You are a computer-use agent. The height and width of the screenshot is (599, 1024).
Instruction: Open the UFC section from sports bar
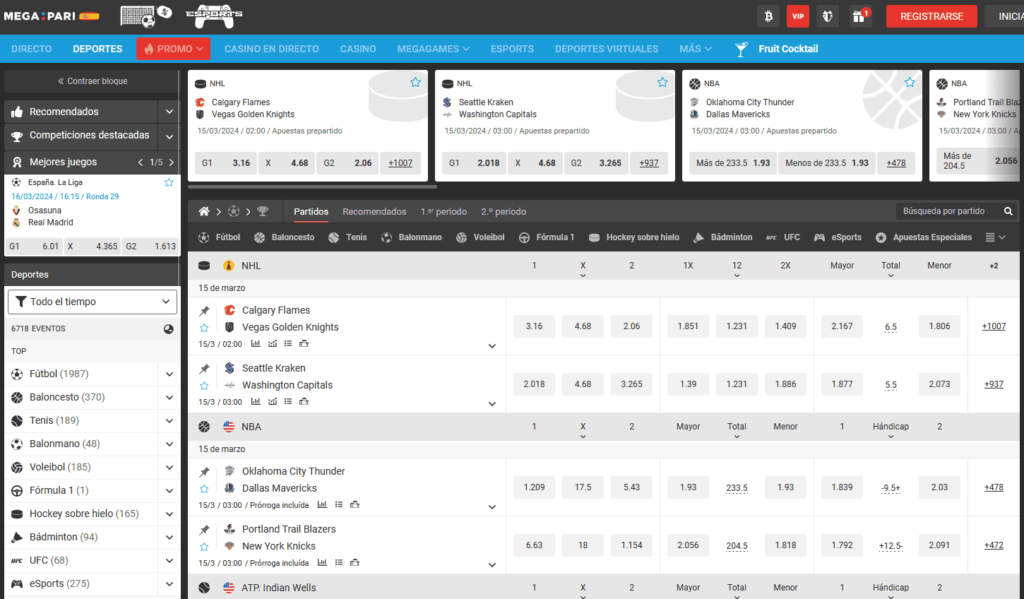(x=774, y=237)
